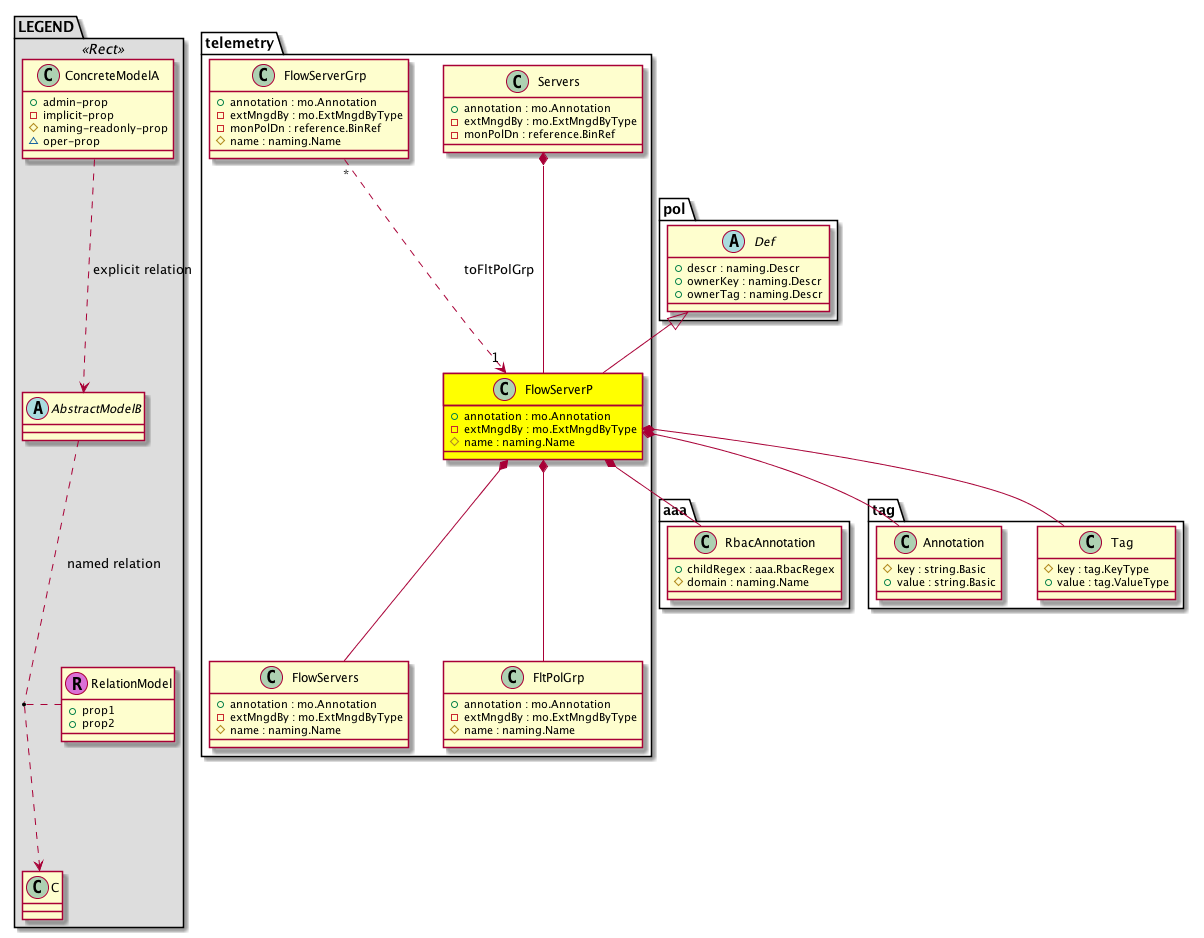
Task: Select the telemetry package tab label
Action: 238,42
